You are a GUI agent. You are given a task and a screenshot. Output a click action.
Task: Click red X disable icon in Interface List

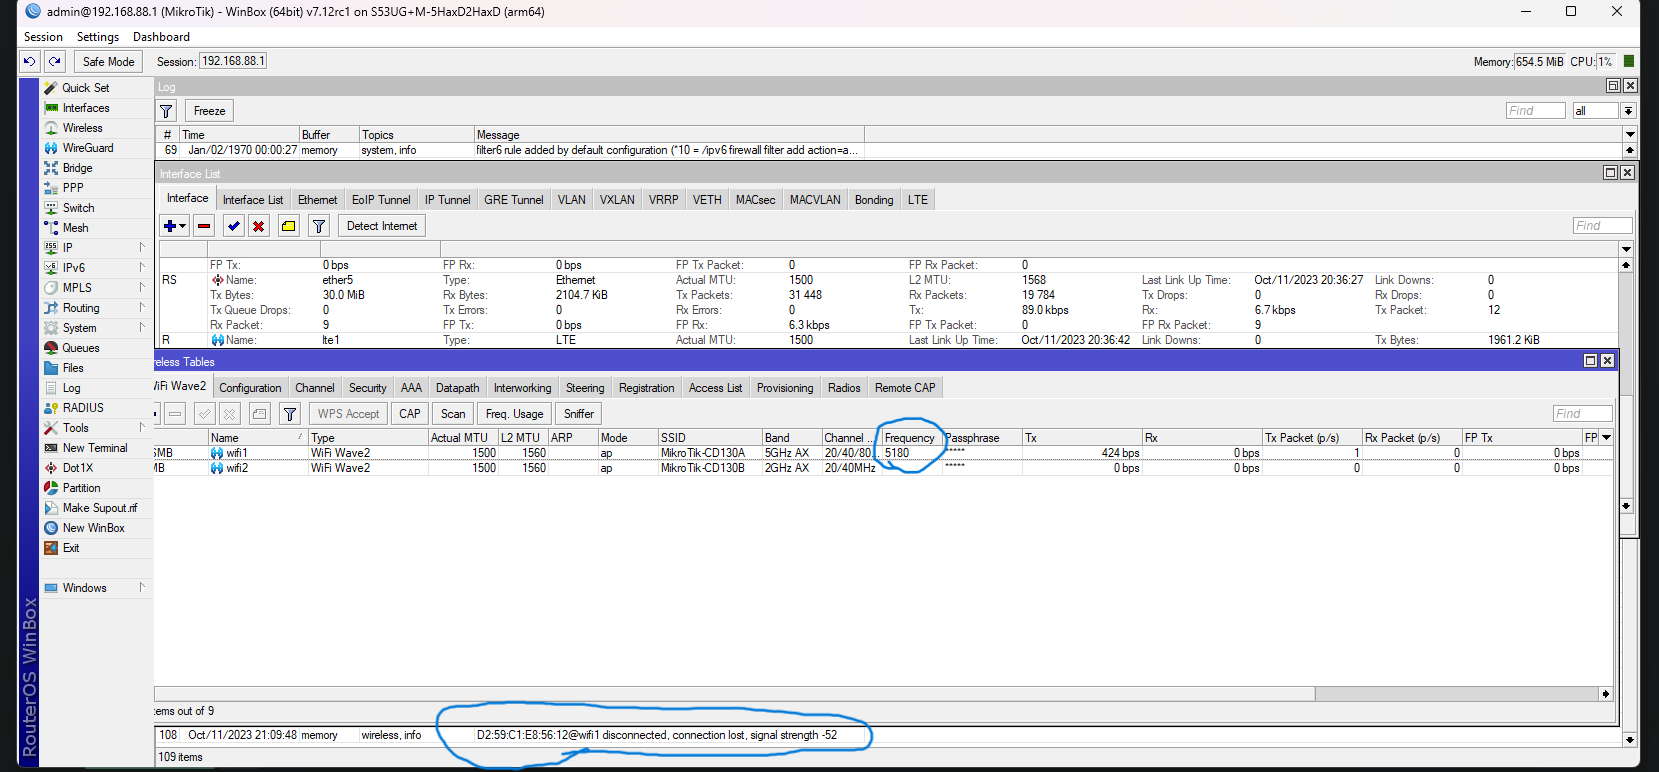tap(258, 226)
